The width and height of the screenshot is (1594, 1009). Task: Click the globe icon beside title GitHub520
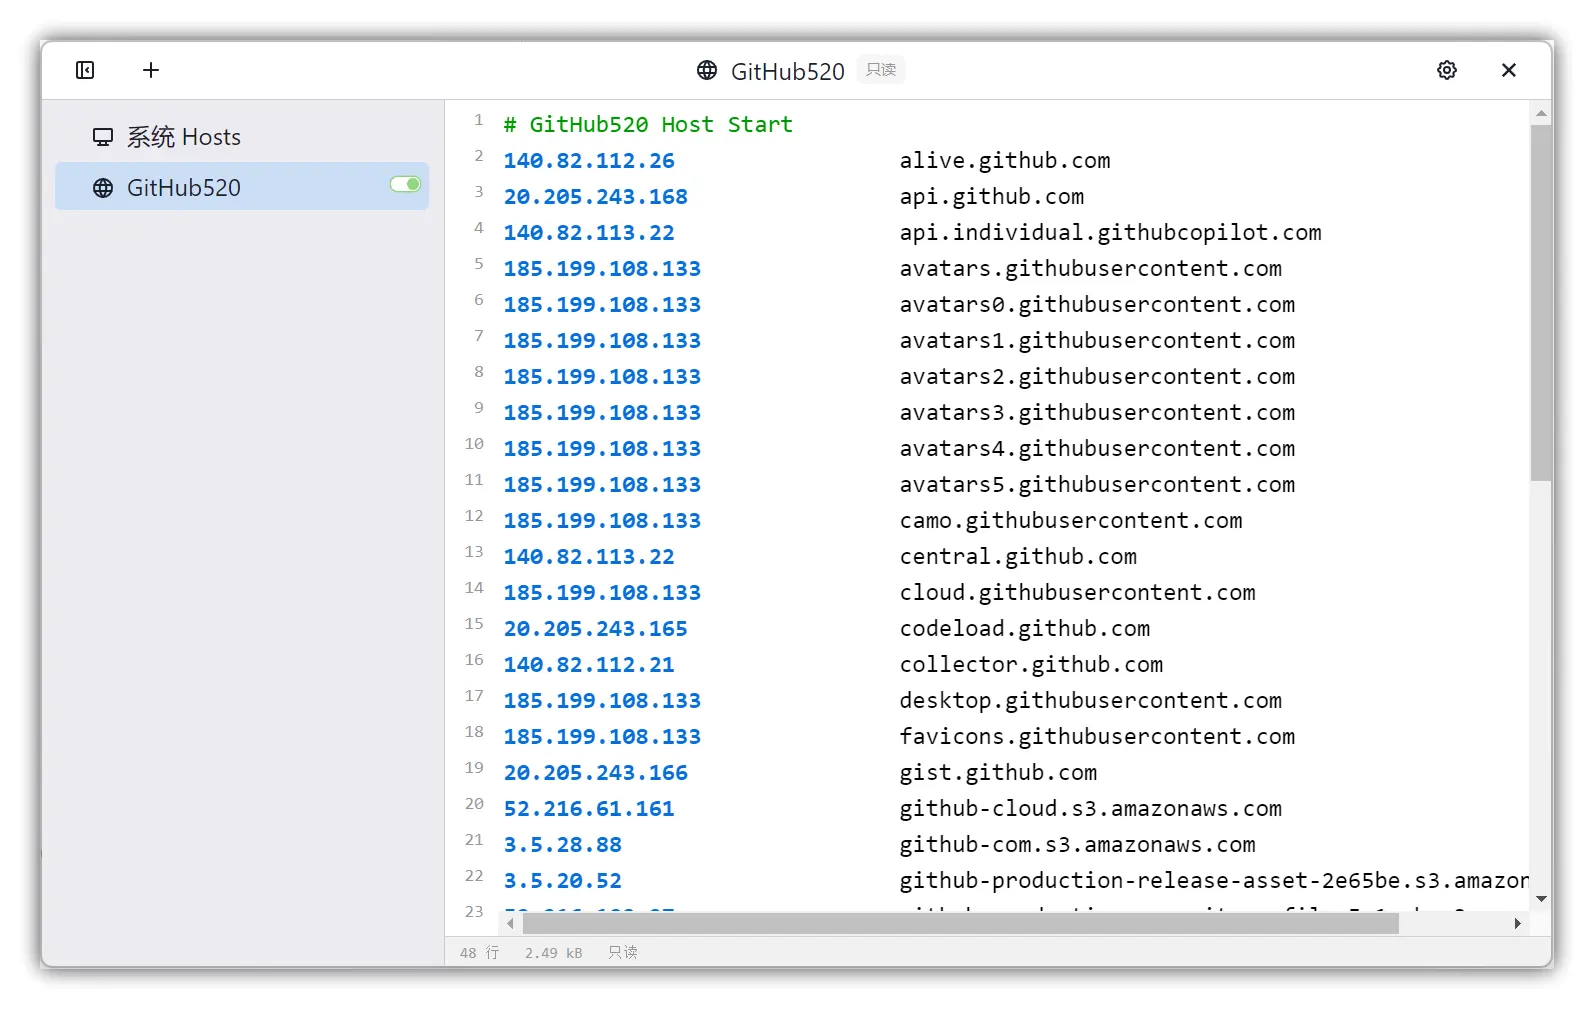tap(707, 70)
